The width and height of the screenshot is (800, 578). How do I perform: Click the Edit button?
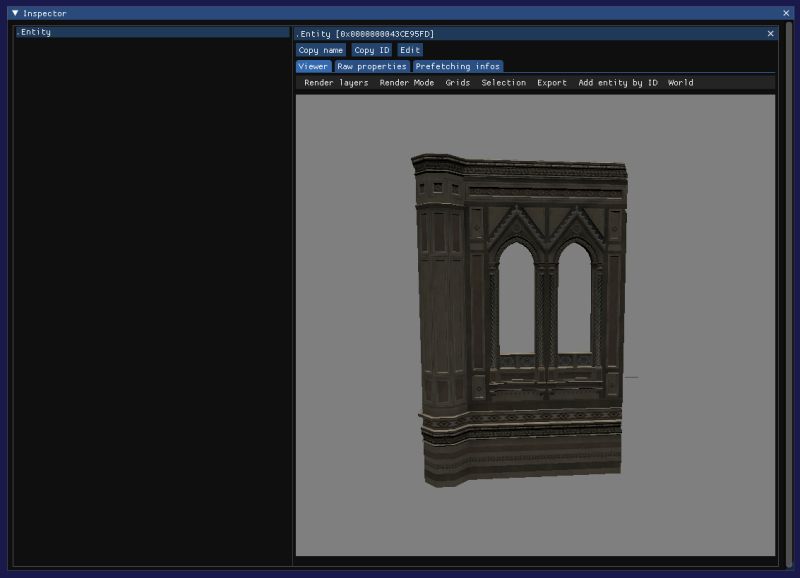click(x=409, y=49)
